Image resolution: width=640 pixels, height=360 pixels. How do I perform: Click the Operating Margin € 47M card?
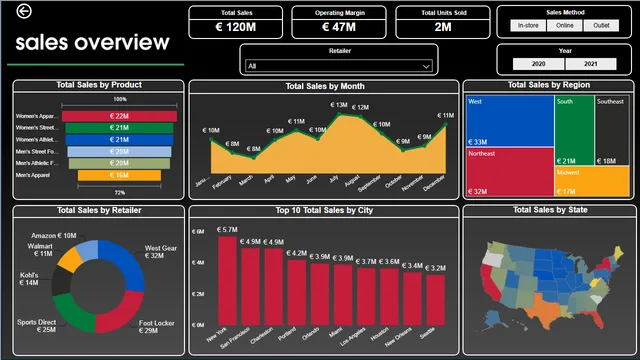pyautogui.click(x=339, y=22)
